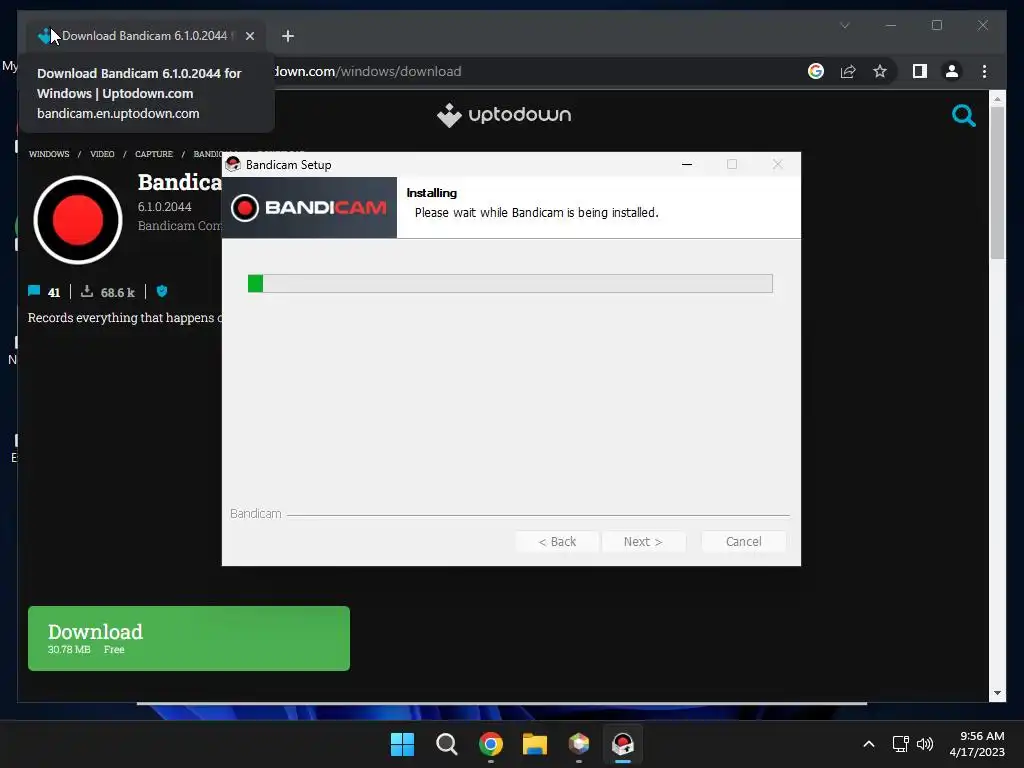Screen dimensions: 1024x768
Task: Open Windows taskbar search
Action: (447, 744)
